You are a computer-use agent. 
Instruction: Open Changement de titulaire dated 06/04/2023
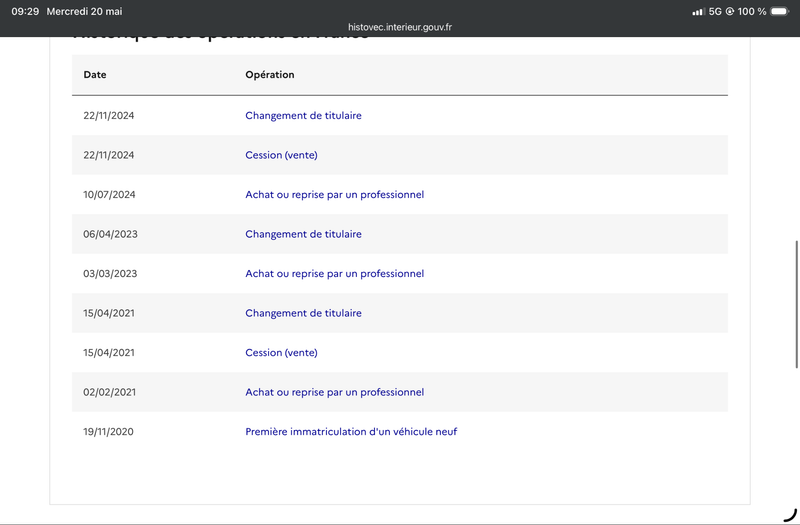click(303, 234)
